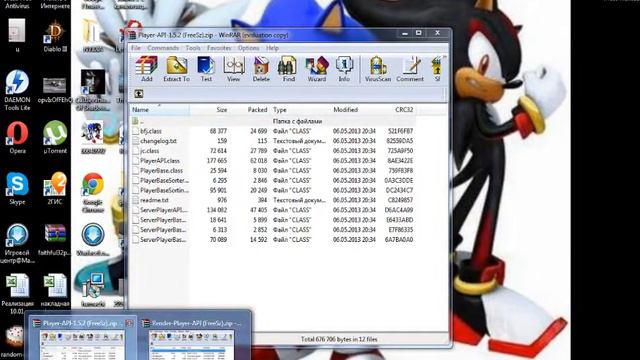The image size is (640, 360).
Task: Switch to Player-API-1.5.2 taskbar preview thumbnail
Action: [83, 338]
